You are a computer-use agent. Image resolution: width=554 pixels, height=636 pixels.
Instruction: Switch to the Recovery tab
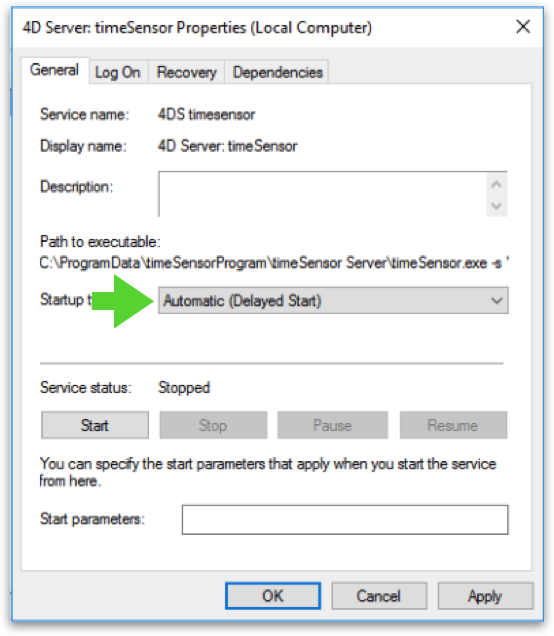(x=186, y=73)
